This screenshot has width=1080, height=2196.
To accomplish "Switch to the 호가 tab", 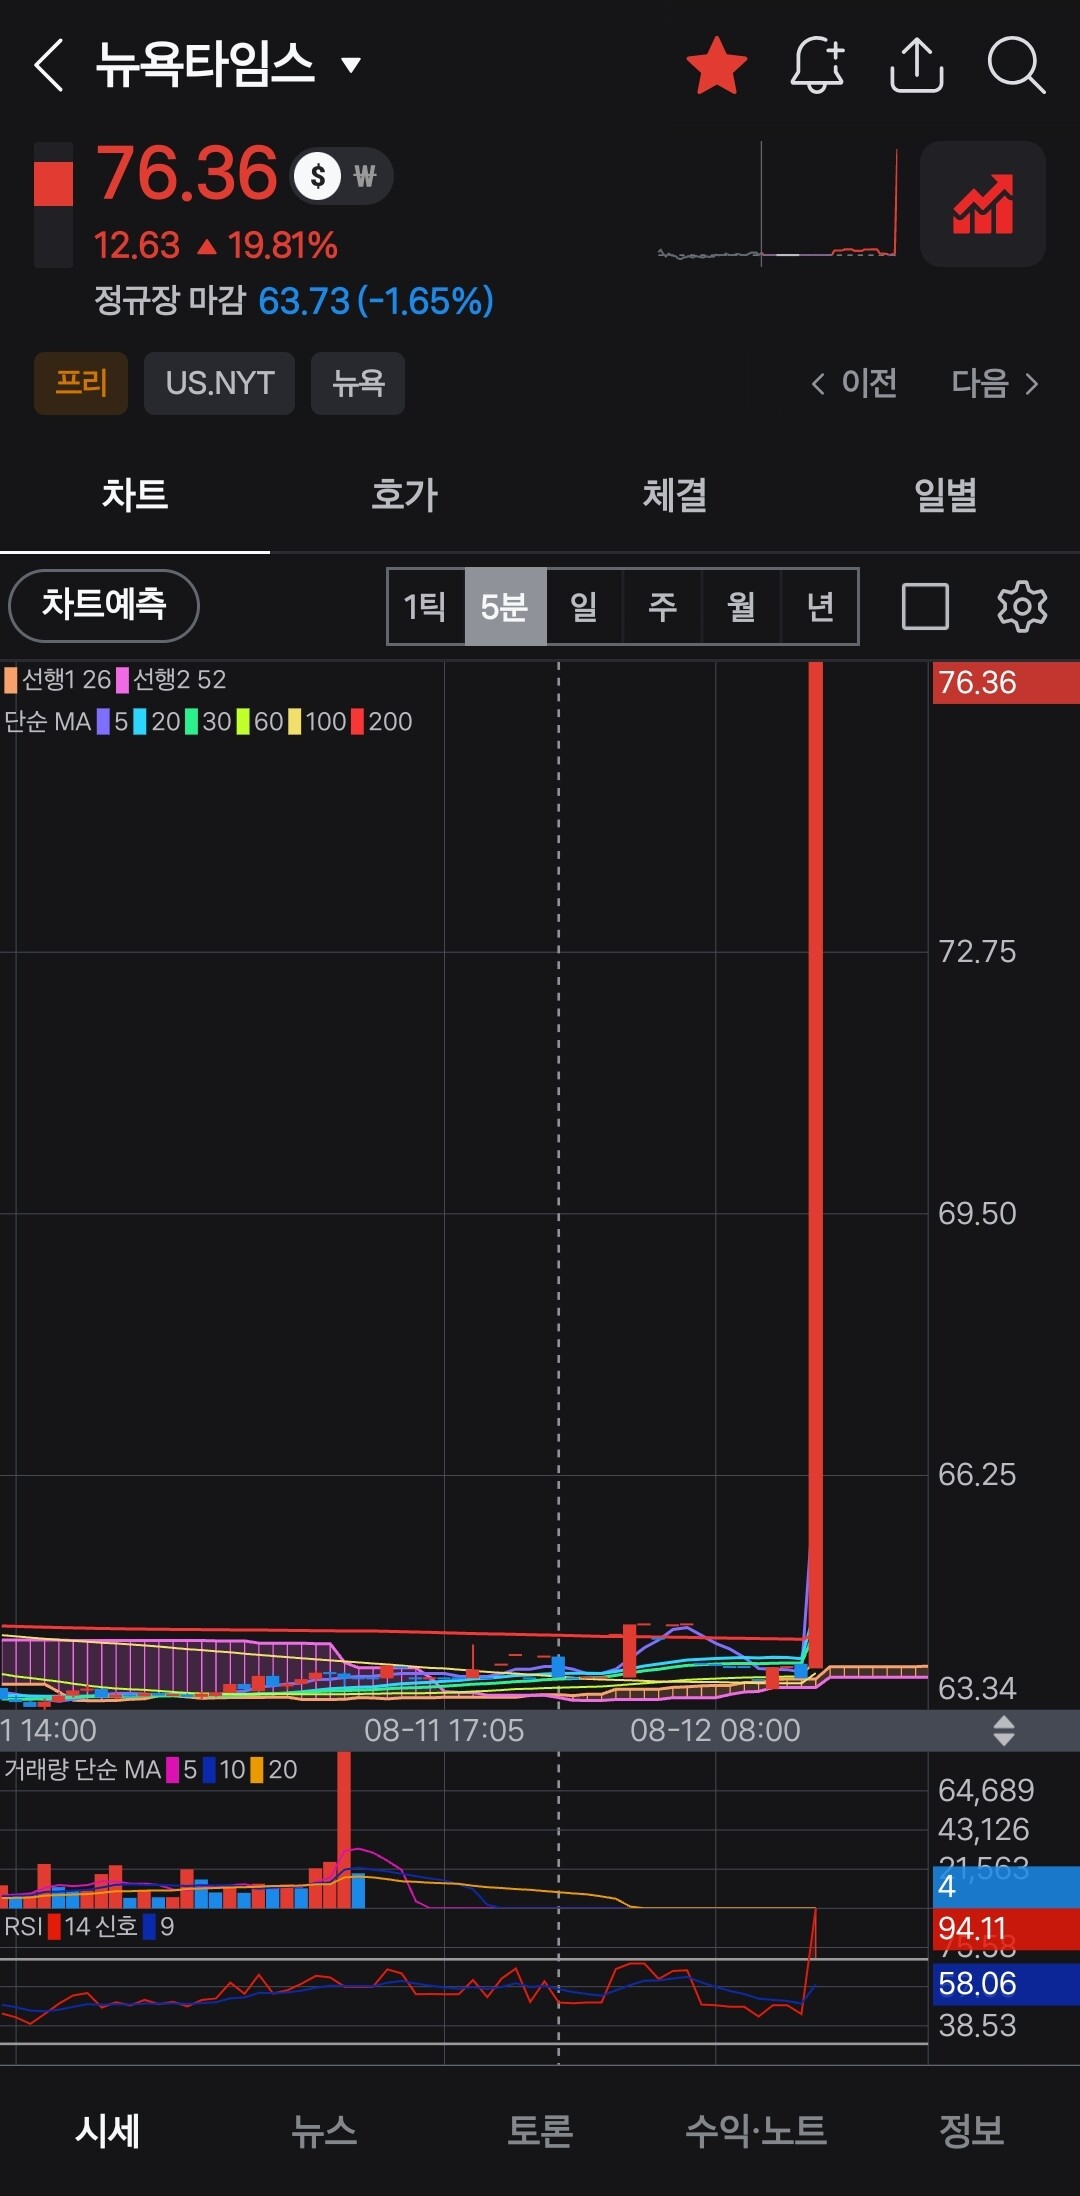I will coord(405,495).
